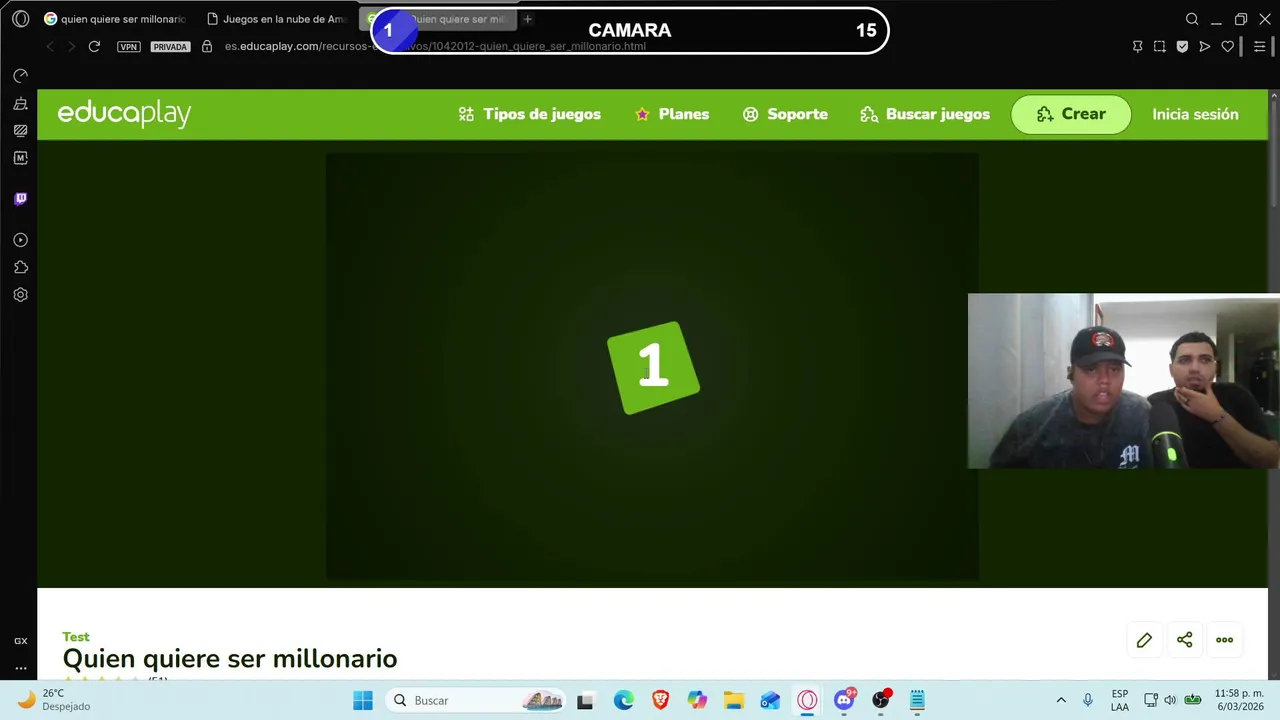Viewport: 1280px width, 720px height.
Task: Open GX Cleaner icon in sidebar
Action: point(20,103)
